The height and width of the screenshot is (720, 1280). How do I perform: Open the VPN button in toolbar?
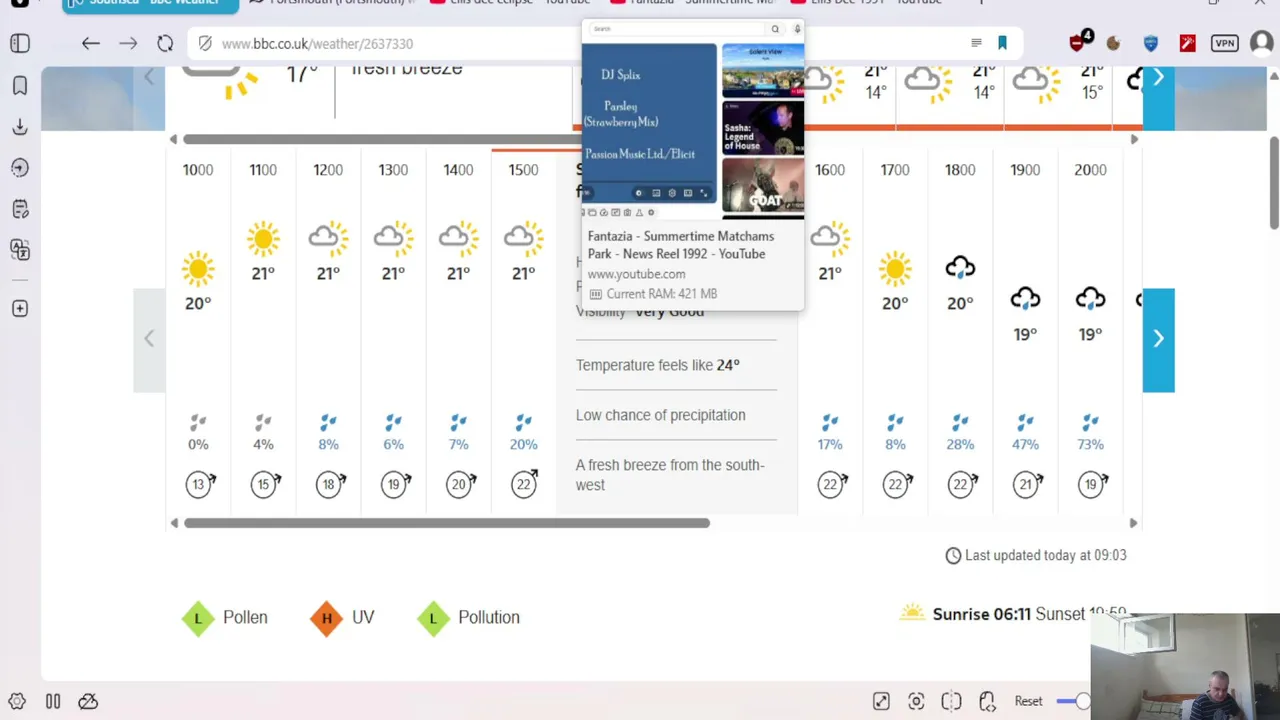click(x=1224, y=43)
